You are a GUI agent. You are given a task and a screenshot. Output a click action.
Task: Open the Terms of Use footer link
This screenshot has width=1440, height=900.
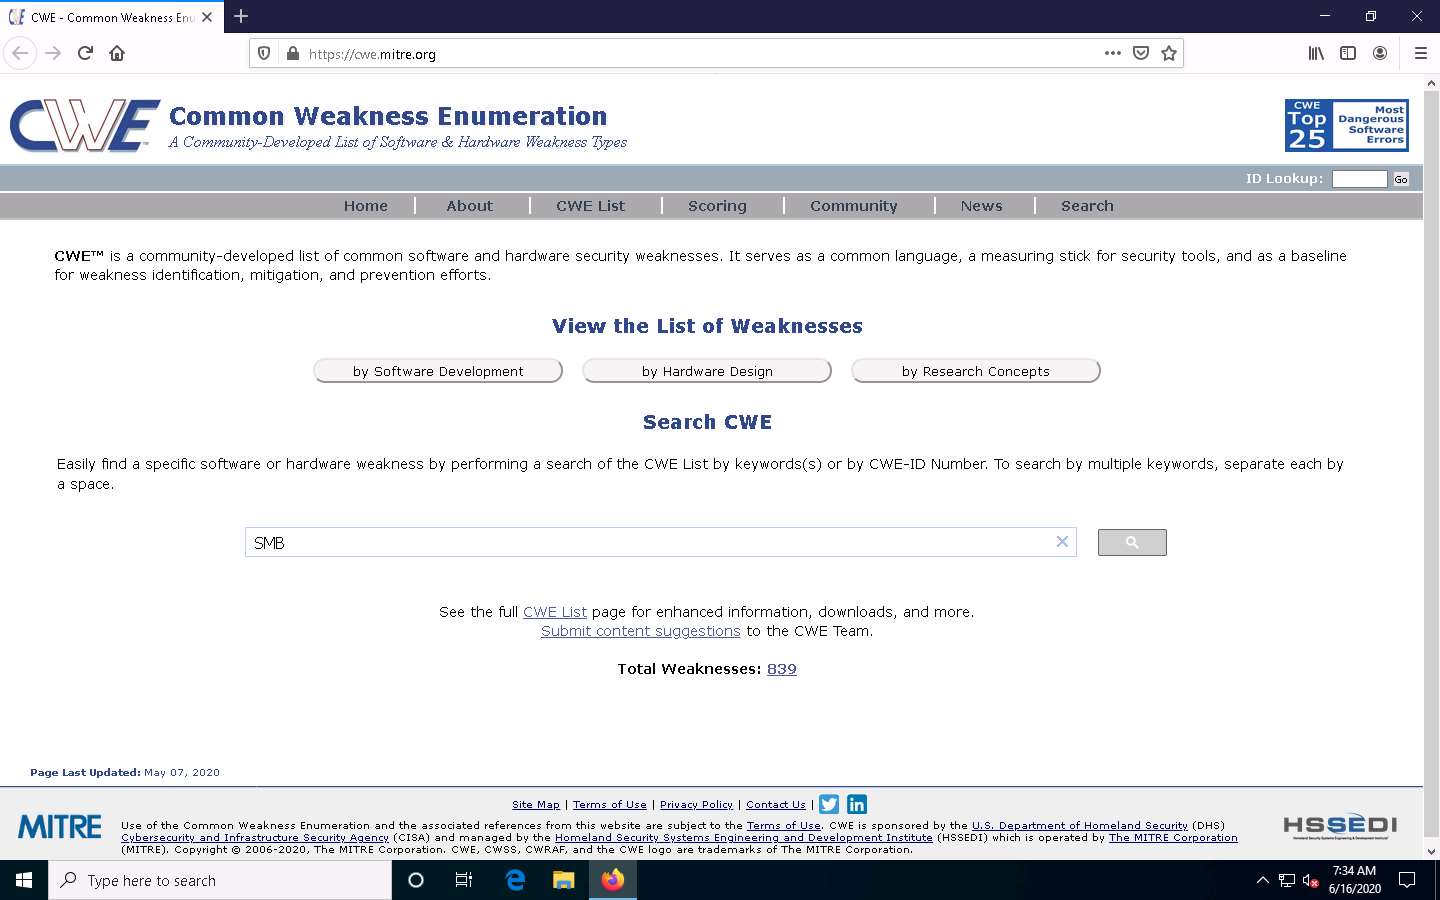[x=610, y=804]
